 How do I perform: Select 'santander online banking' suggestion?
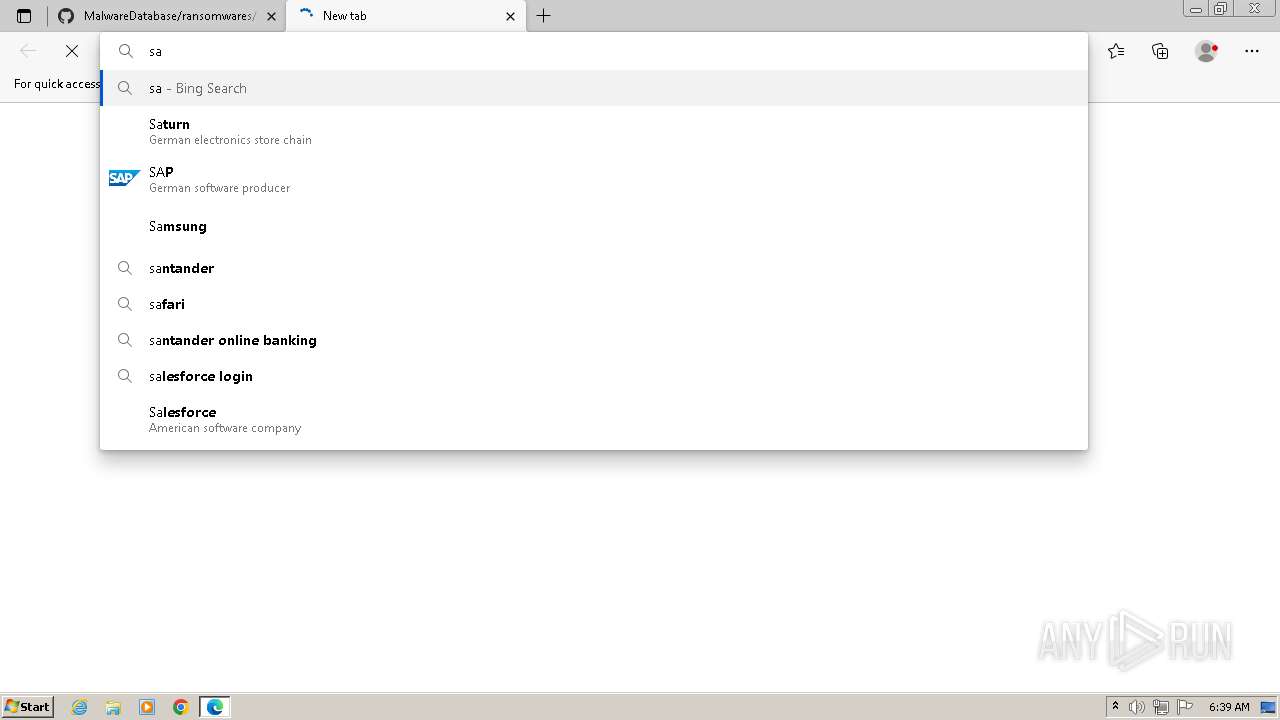click(594, 340)
